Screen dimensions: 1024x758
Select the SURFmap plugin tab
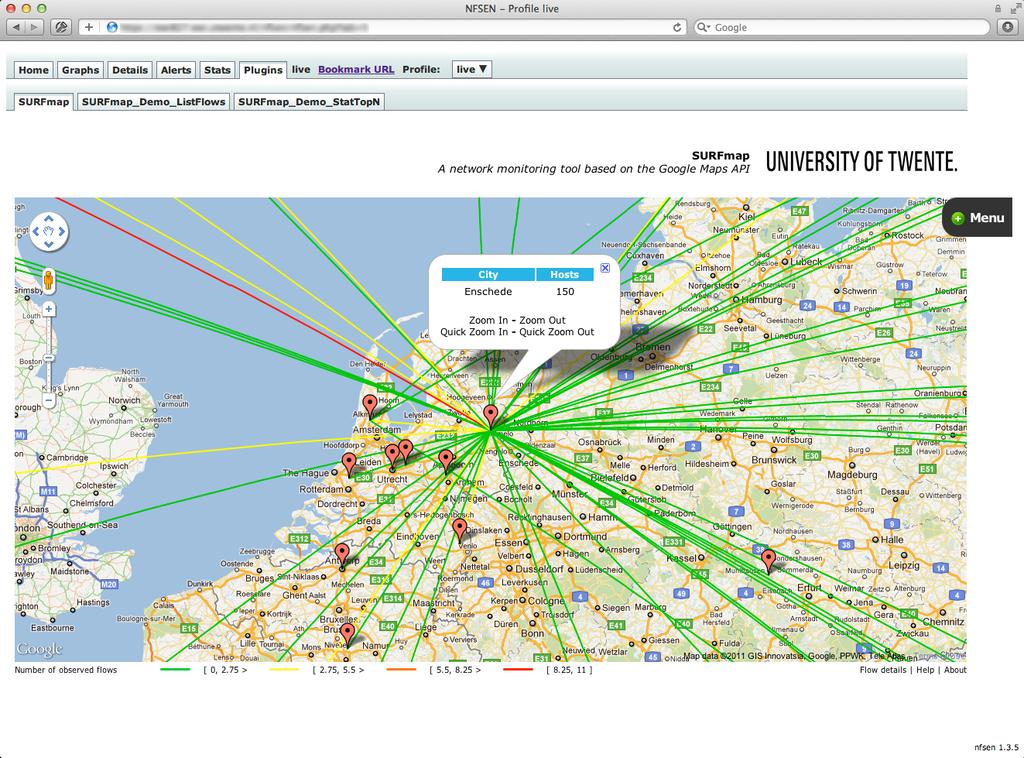point(44,102)
